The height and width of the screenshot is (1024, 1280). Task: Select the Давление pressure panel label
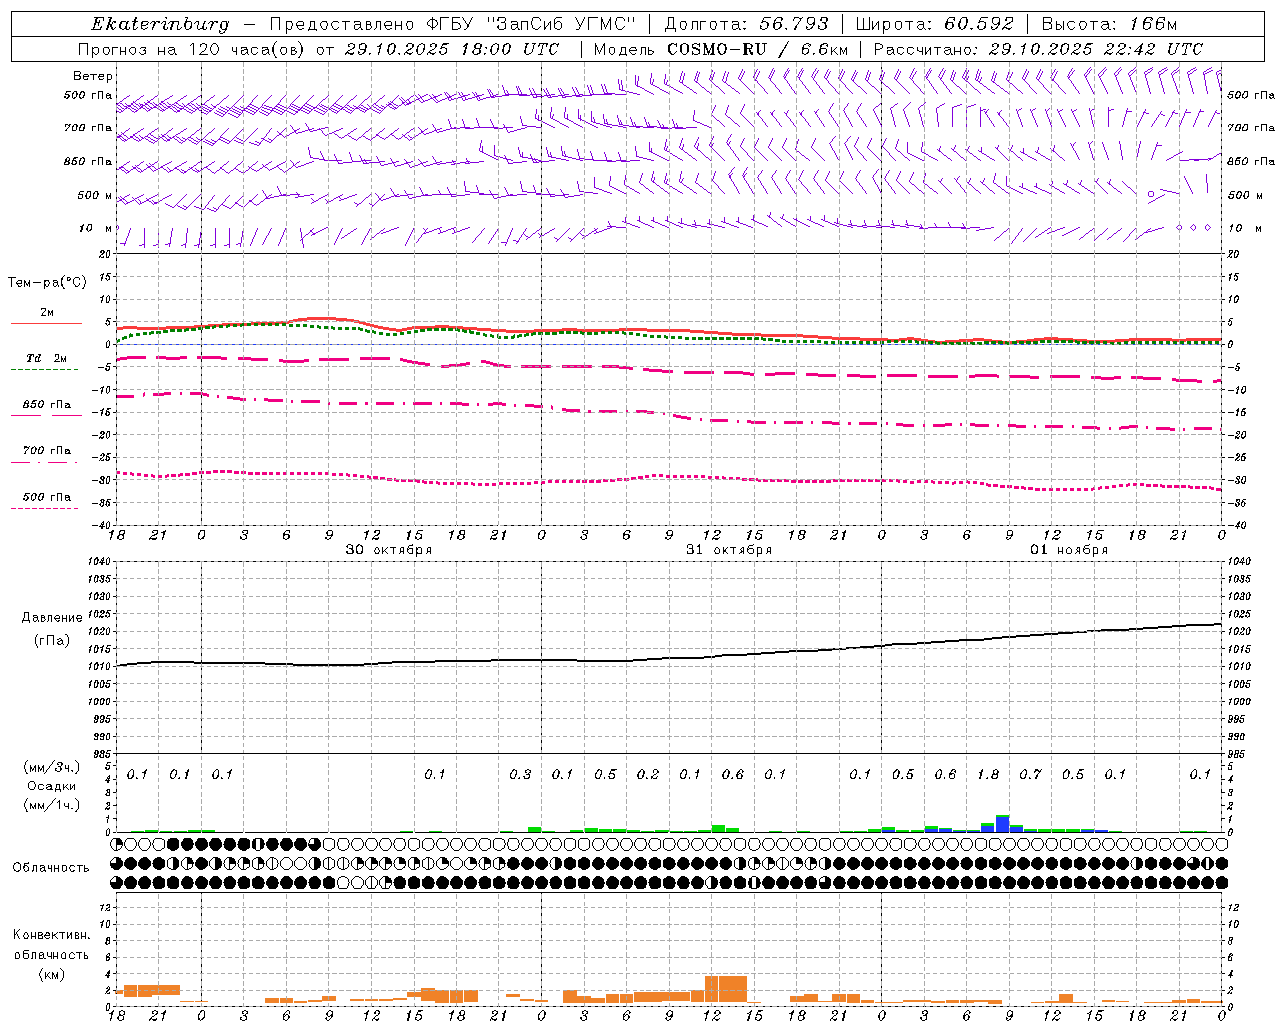[x=52, y=618]
